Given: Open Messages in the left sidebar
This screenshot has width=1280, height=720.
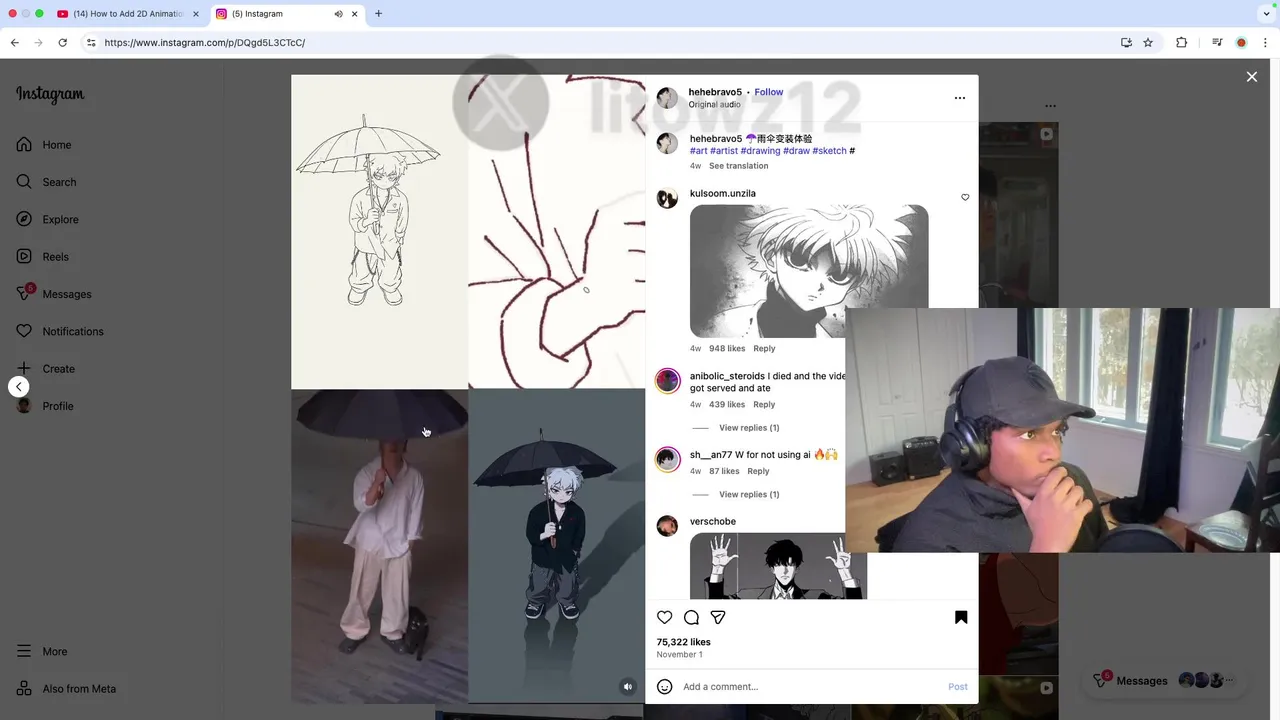Looking at the screenshot, I should (54, 294).
